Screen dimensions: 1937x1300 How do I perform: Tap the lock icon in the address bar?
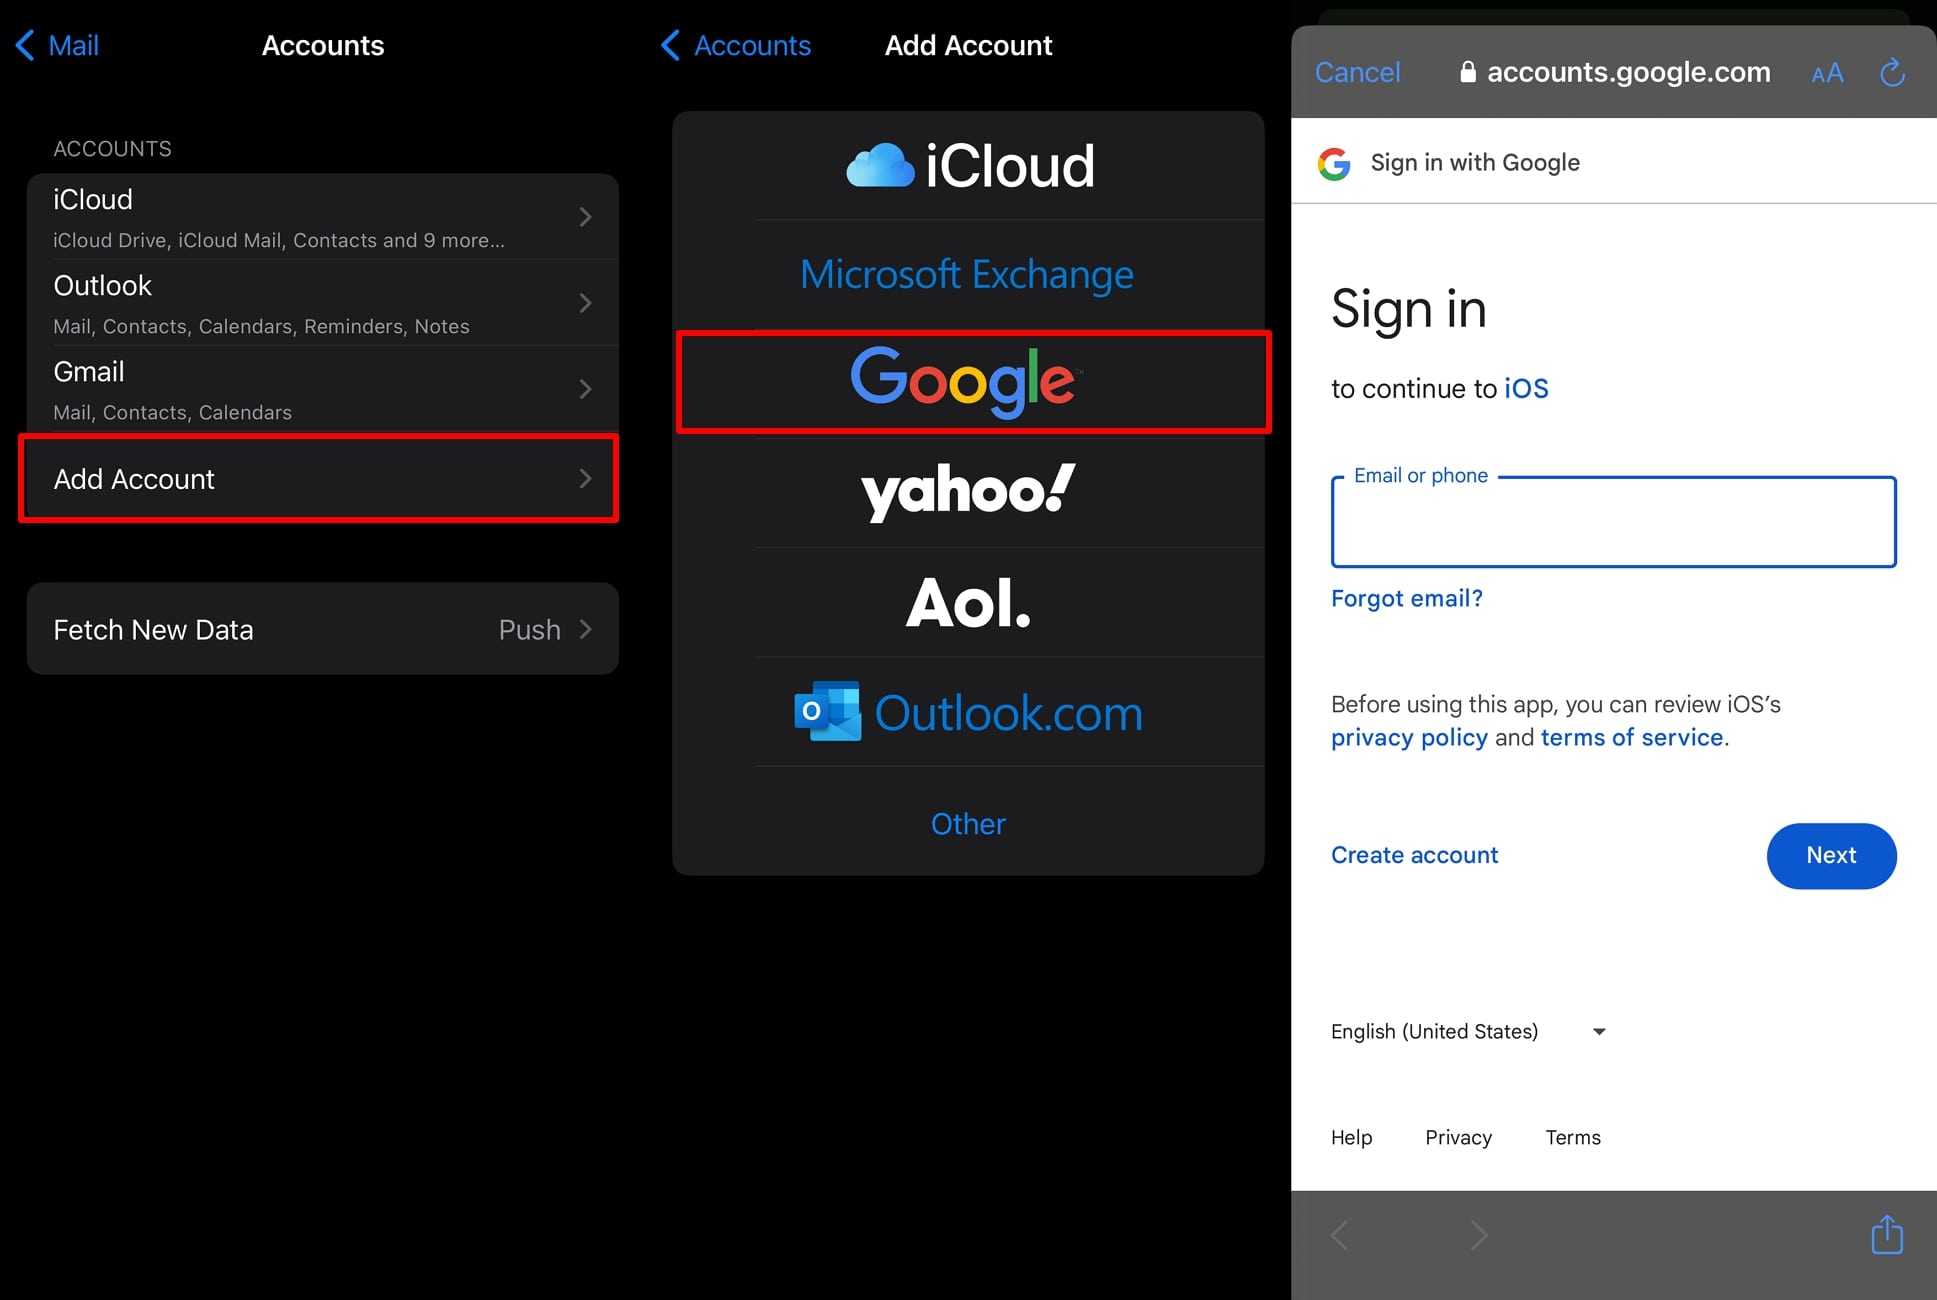[x=1468, y=71]
